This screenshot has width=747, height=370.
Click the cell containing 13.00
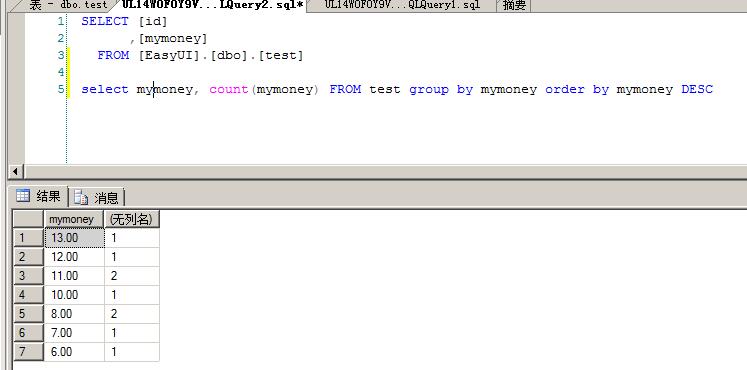(74, 238)
